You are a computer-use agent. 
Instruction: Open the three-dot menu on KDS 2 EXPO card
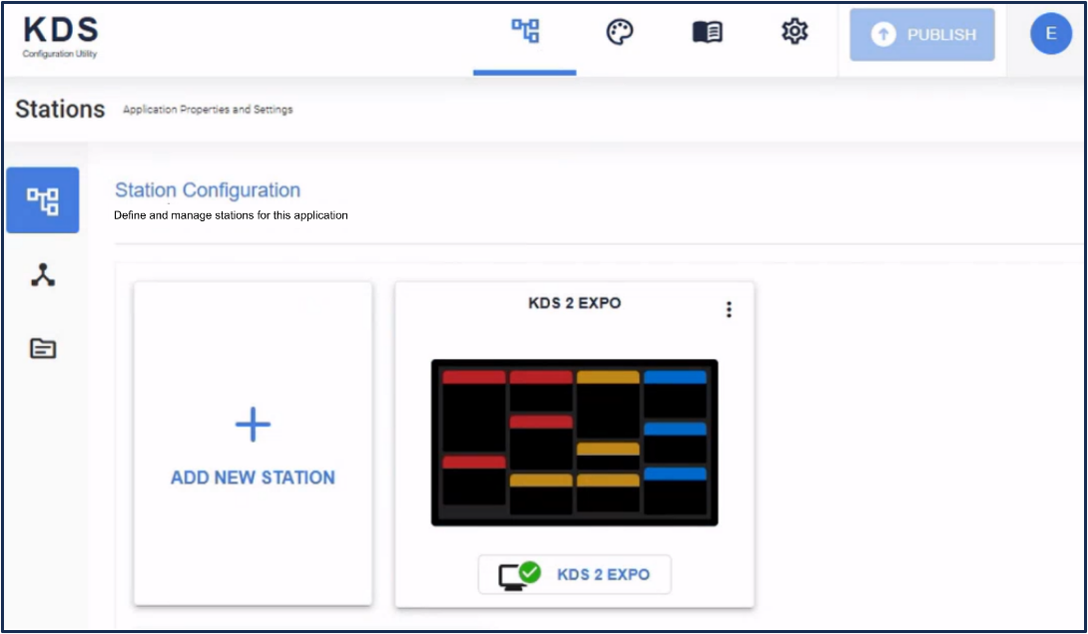click(729, 309)
